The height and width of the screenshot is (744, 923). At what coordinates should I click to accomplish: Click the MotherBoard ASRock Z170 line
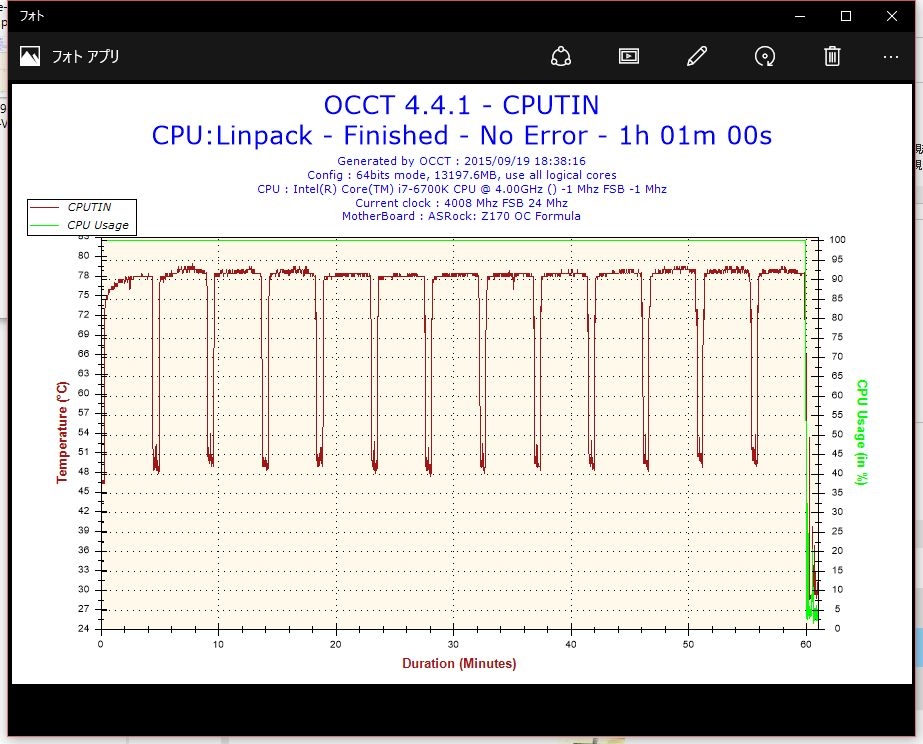[462, 216]
